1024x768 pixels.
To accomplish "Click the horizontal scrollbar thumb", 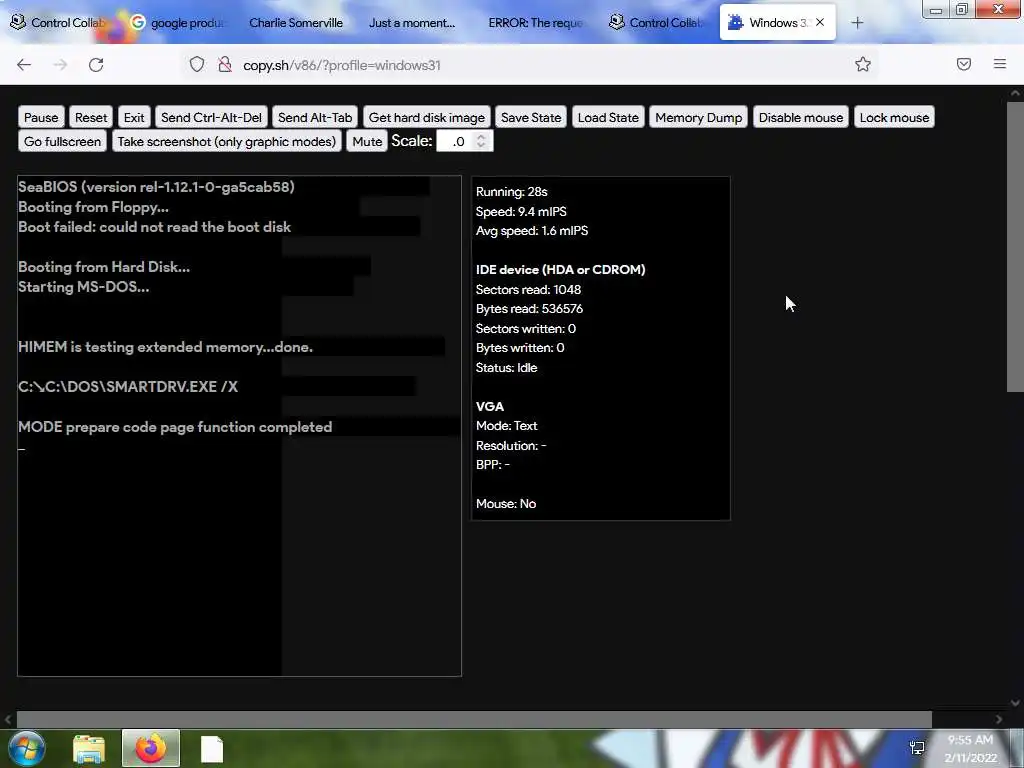I will tap(474, 719).
